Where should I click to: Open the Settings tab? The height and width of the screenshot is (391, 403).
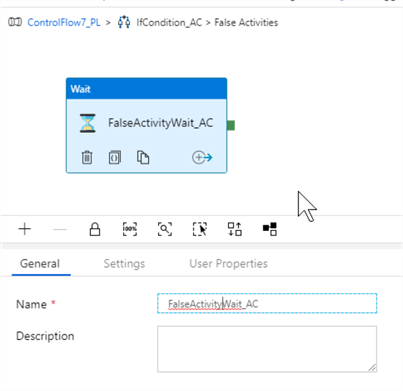tap(124, 264)
